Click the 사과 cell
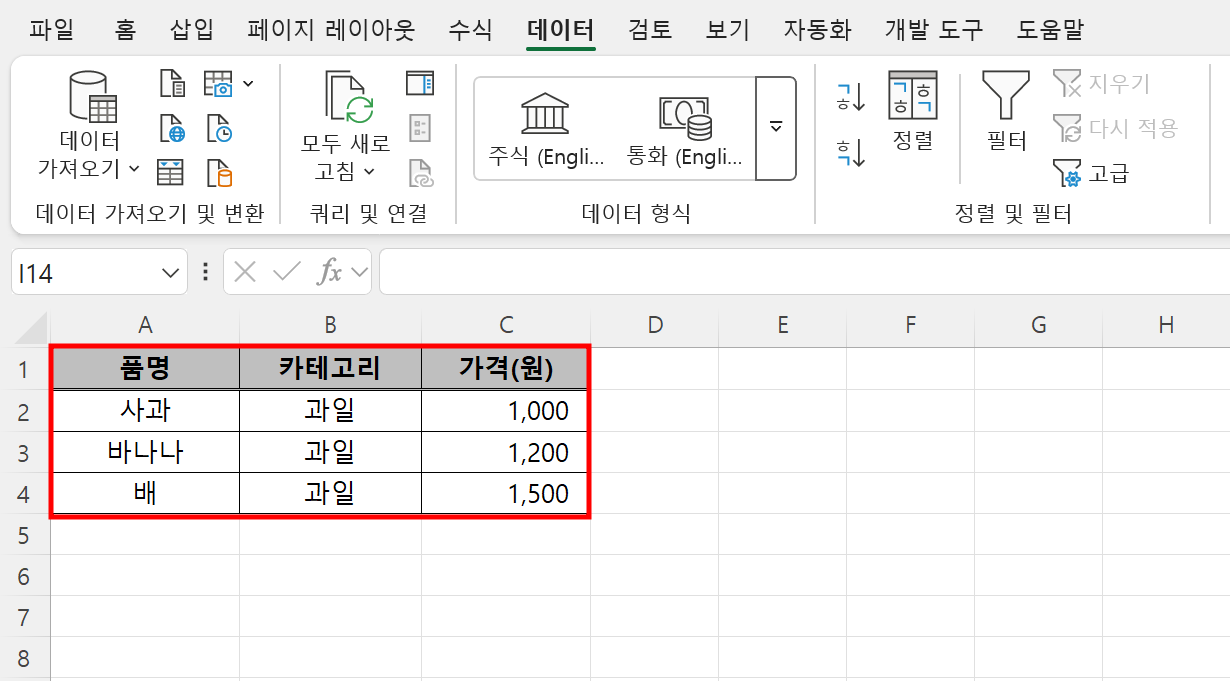The width and height of the screenshot is (1230, 681). (x=145, y=411)
